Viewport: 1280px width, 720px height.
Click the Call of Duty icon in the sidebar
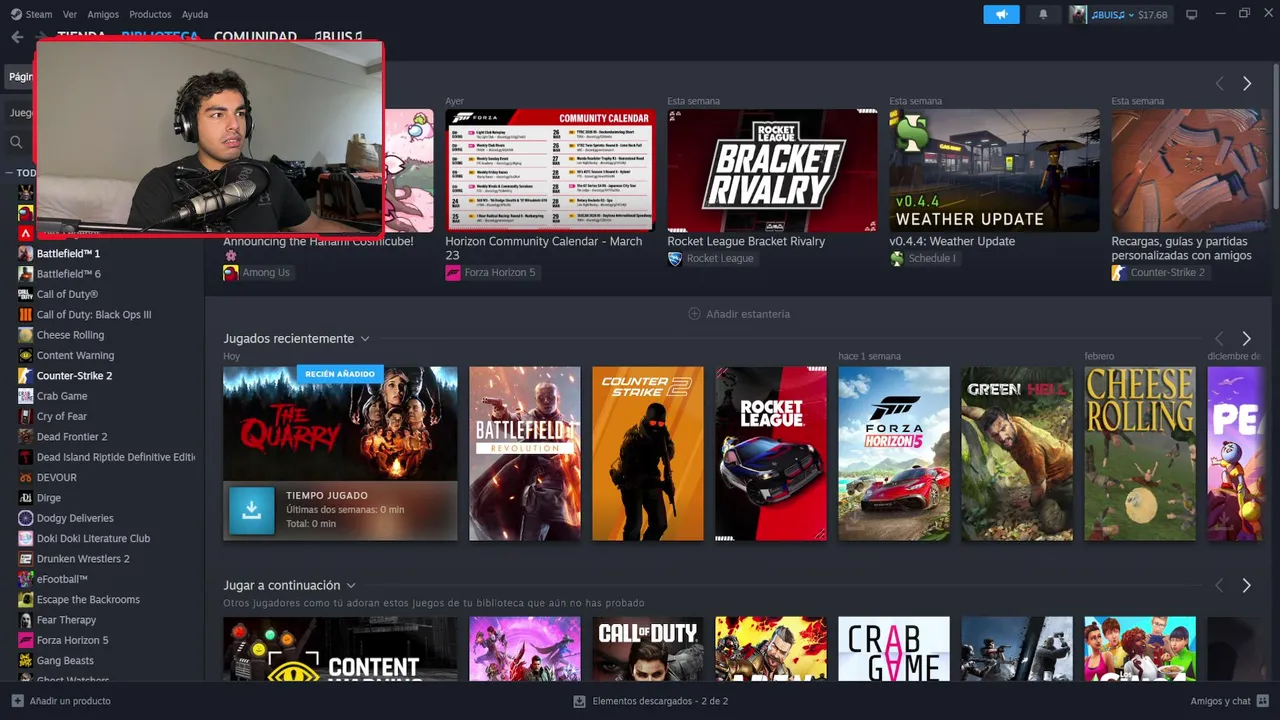point(26,294)
